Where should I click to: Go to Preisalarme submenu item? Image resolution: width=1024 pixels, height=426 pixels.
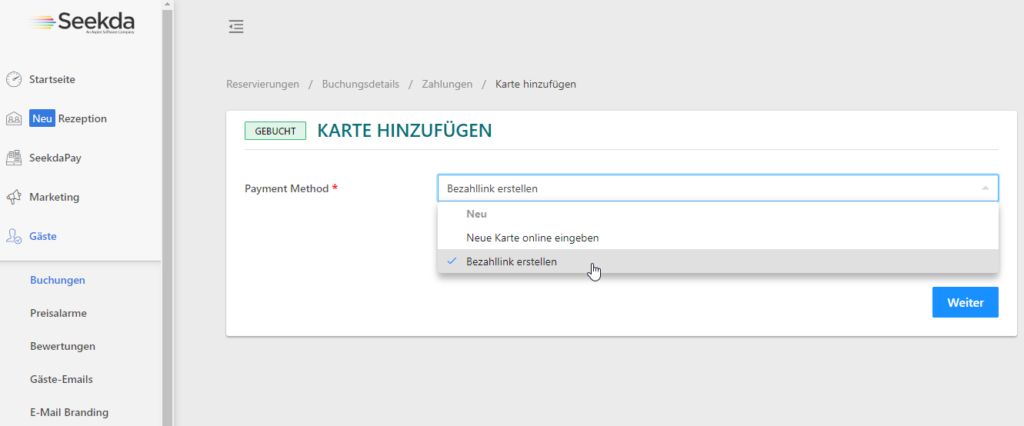coord(58,313)
